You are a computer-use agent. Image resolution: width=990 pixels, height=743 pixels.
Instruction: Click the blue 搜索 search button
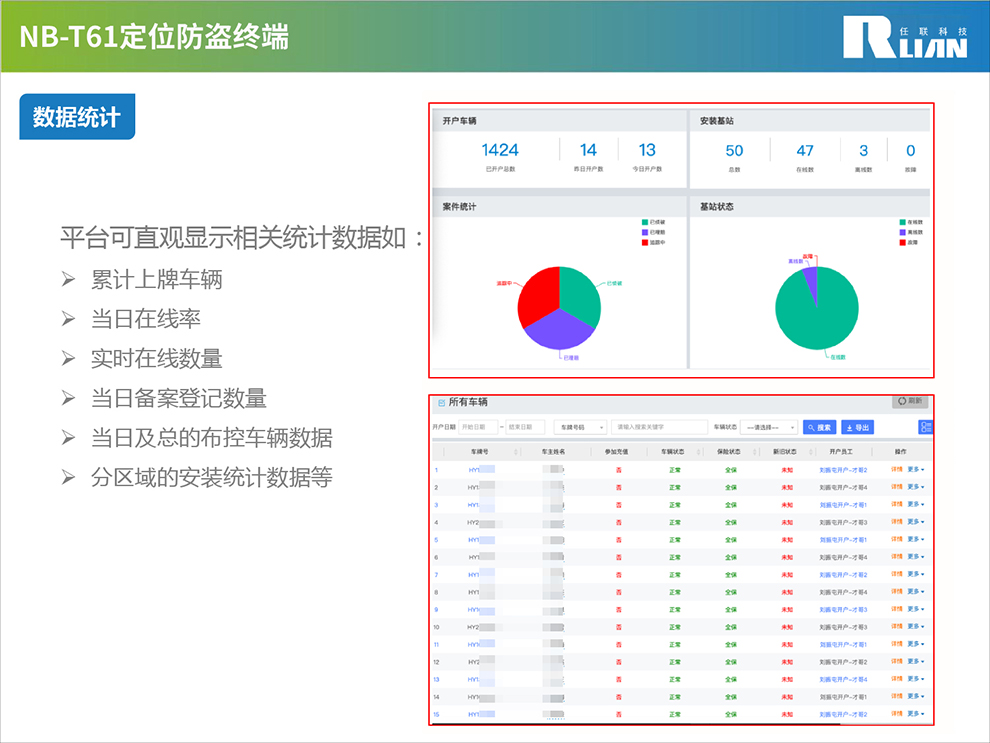click(x=819, y=427)
